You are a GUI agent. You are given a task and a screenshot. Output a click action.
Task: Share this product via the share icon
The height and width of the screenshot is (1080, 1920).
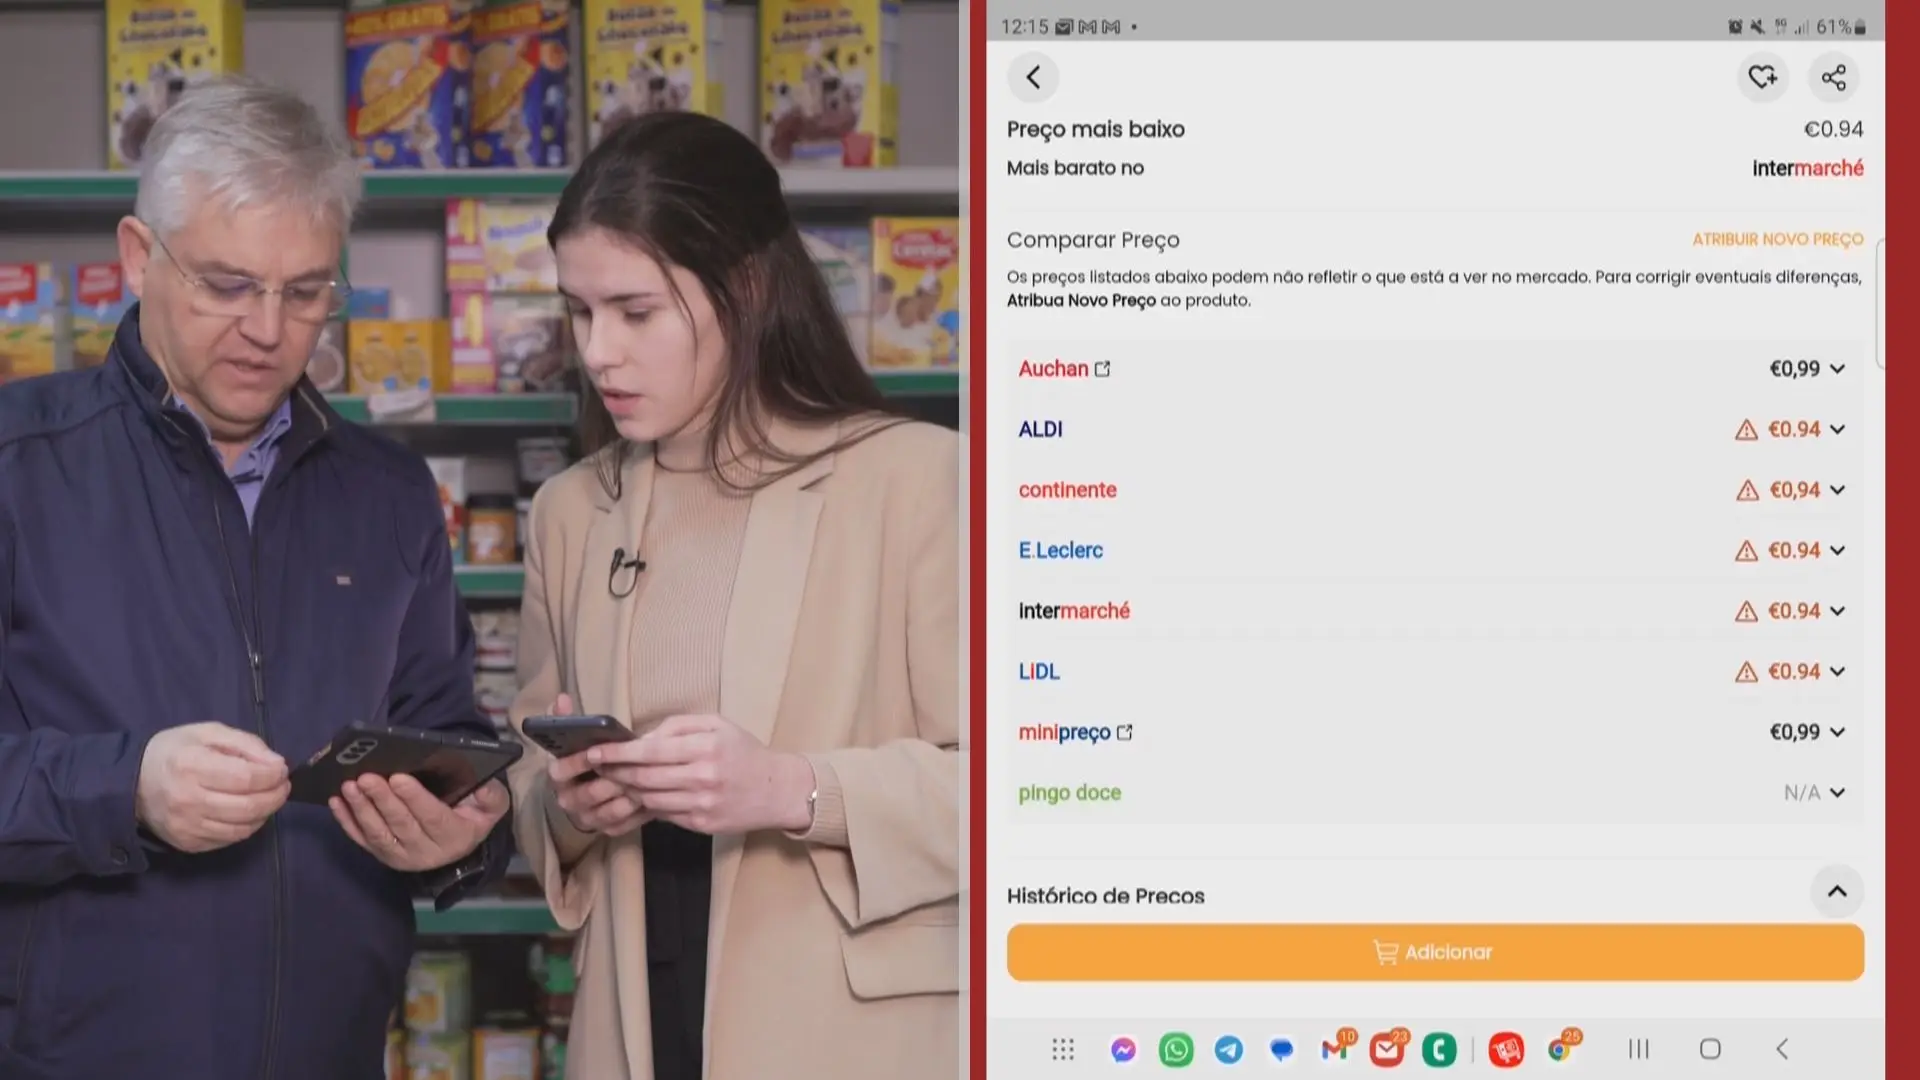[1833, 77]
